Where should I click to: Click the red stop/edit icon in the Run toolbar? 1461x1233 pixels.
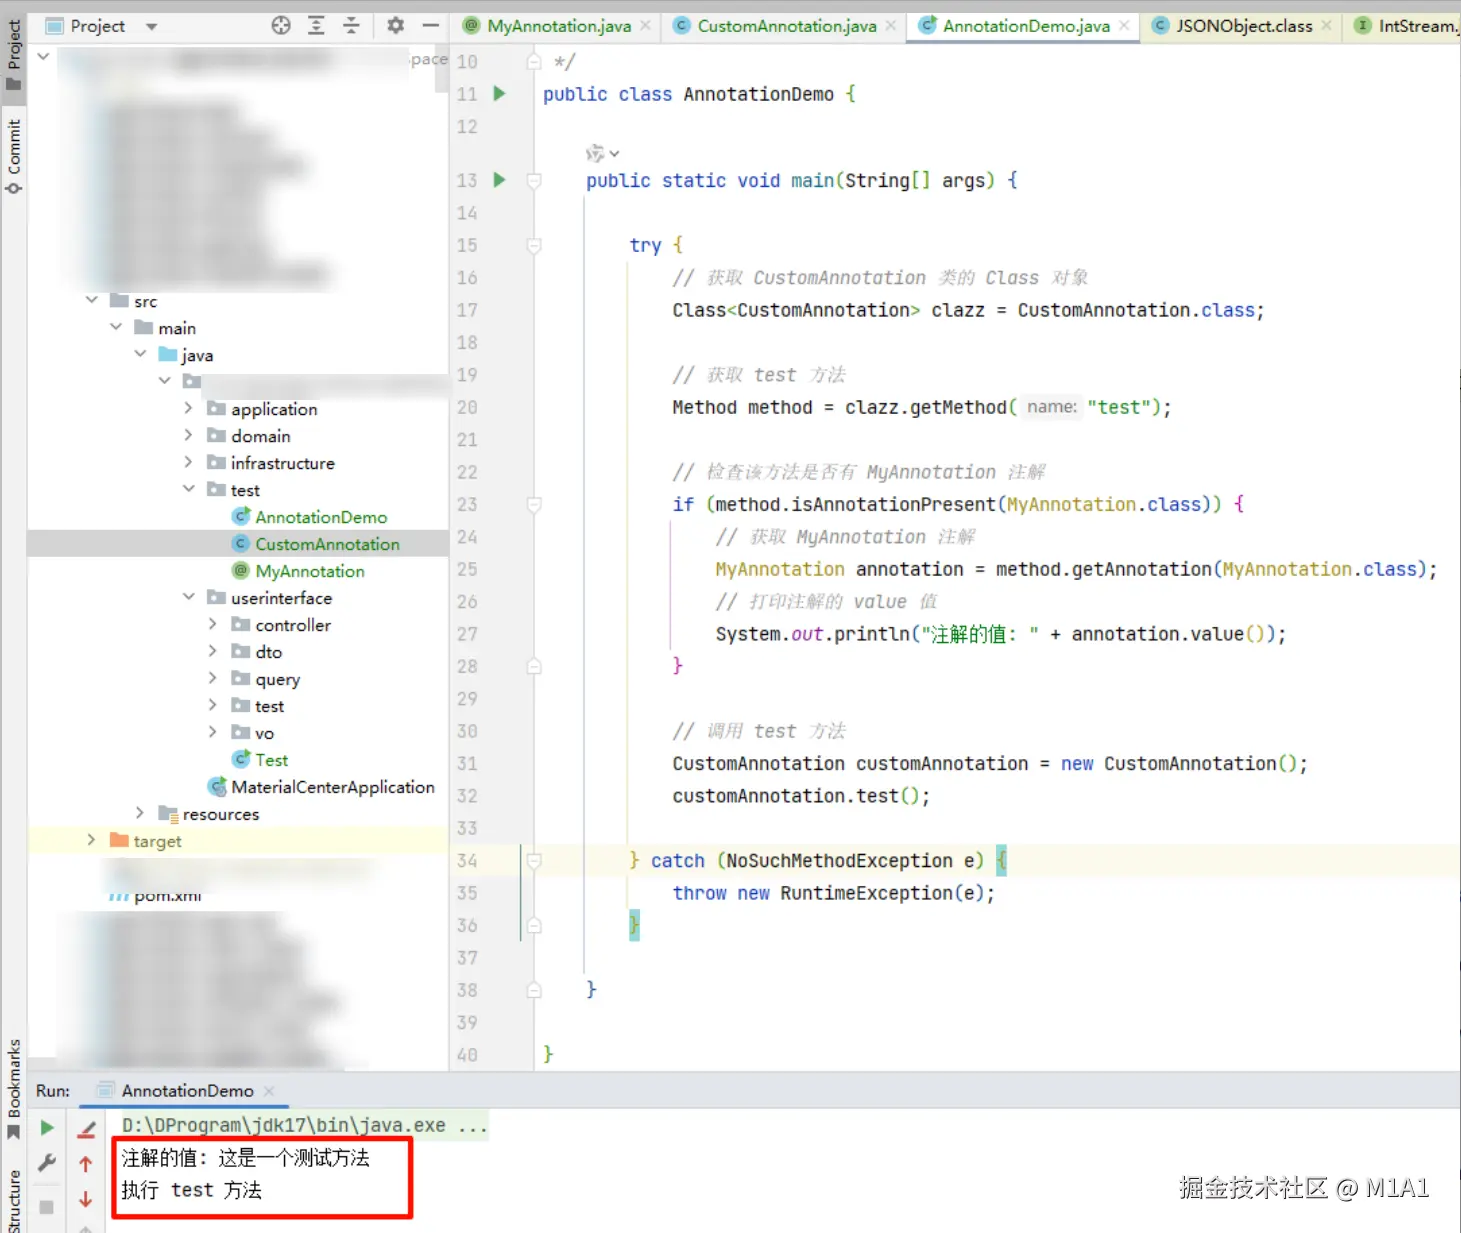86,1129
